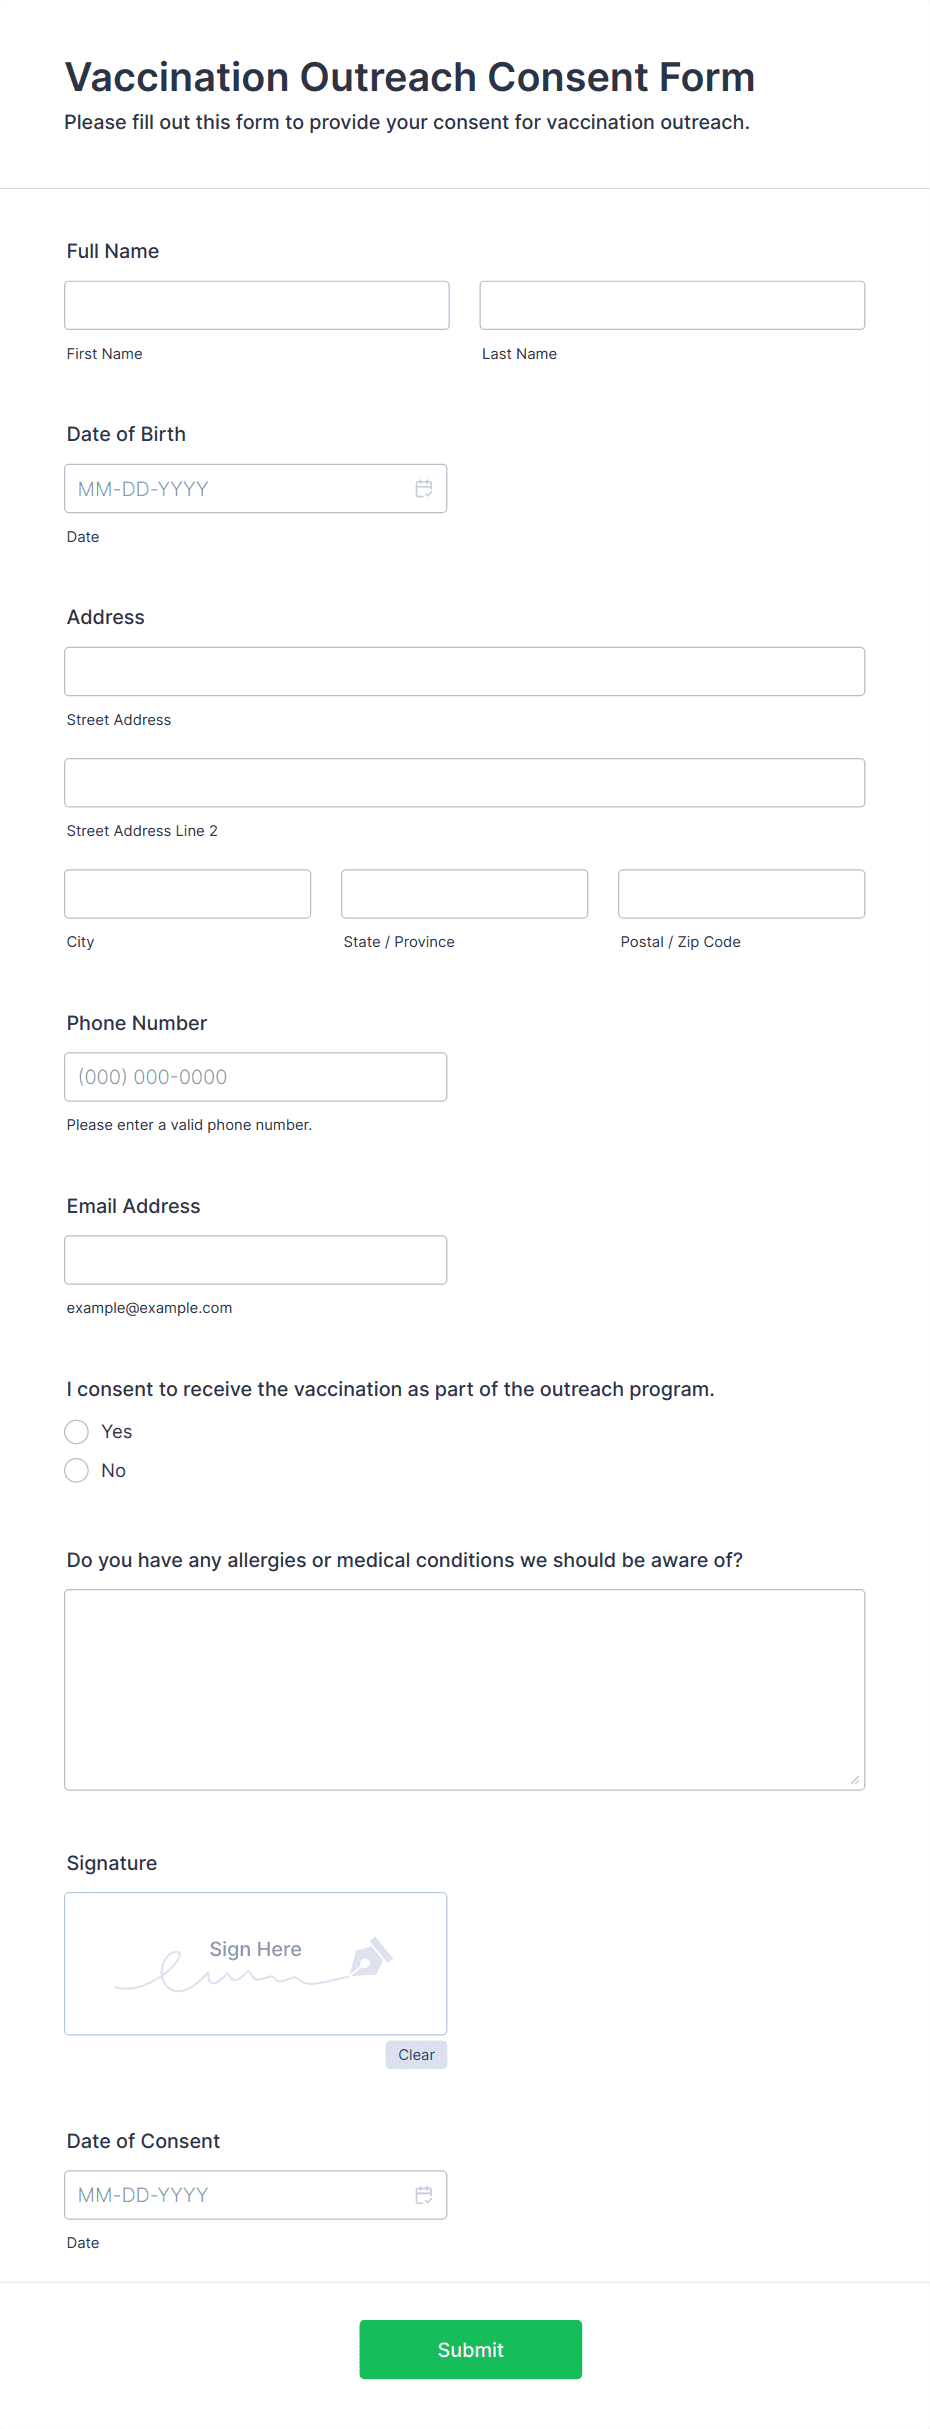The height and width of the screenshot is (2429, 930).
Task: Open the Date of Birth calendar picker
Action: tap(423, 488)
